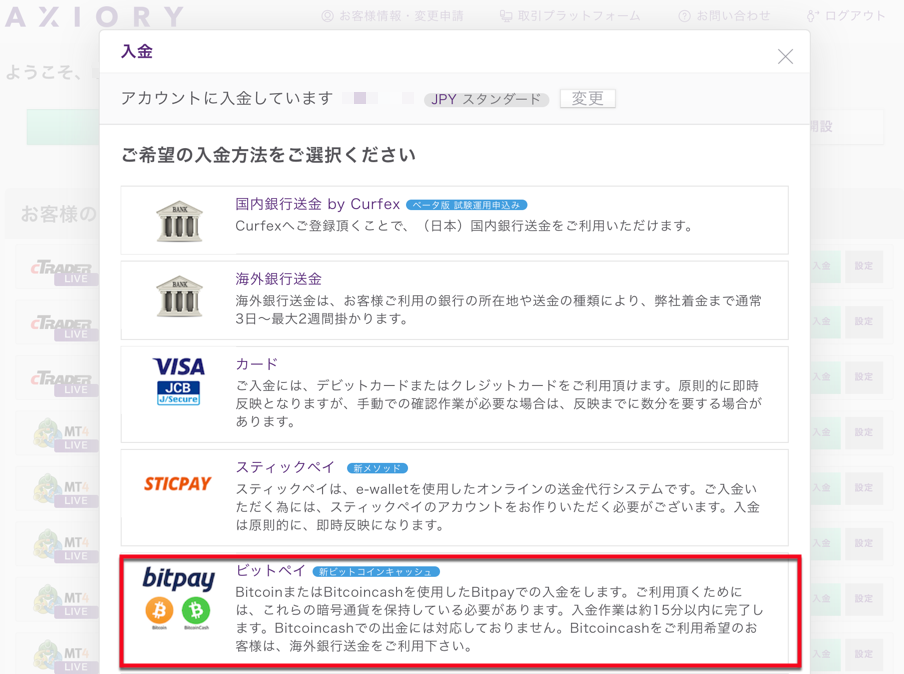This screenshot has width=904, height=674.
Task: Click the bank icon for Curfex transfer
Action: 179,221
